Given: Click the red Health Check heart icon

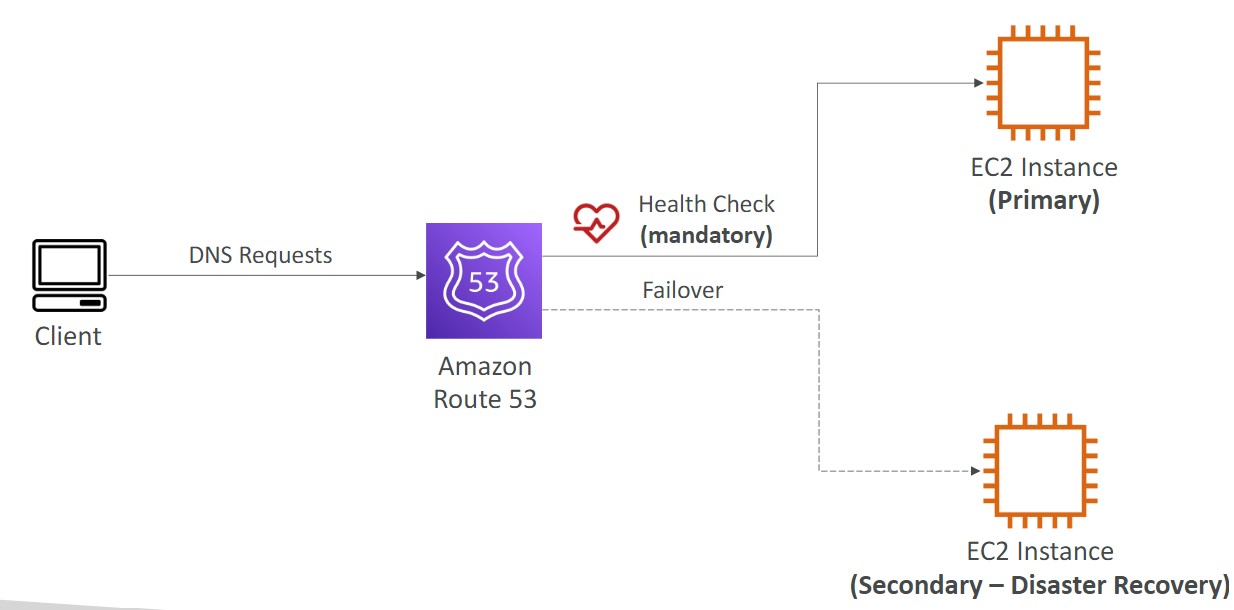Looking at the screenshot, I should (x=596, y=222).
